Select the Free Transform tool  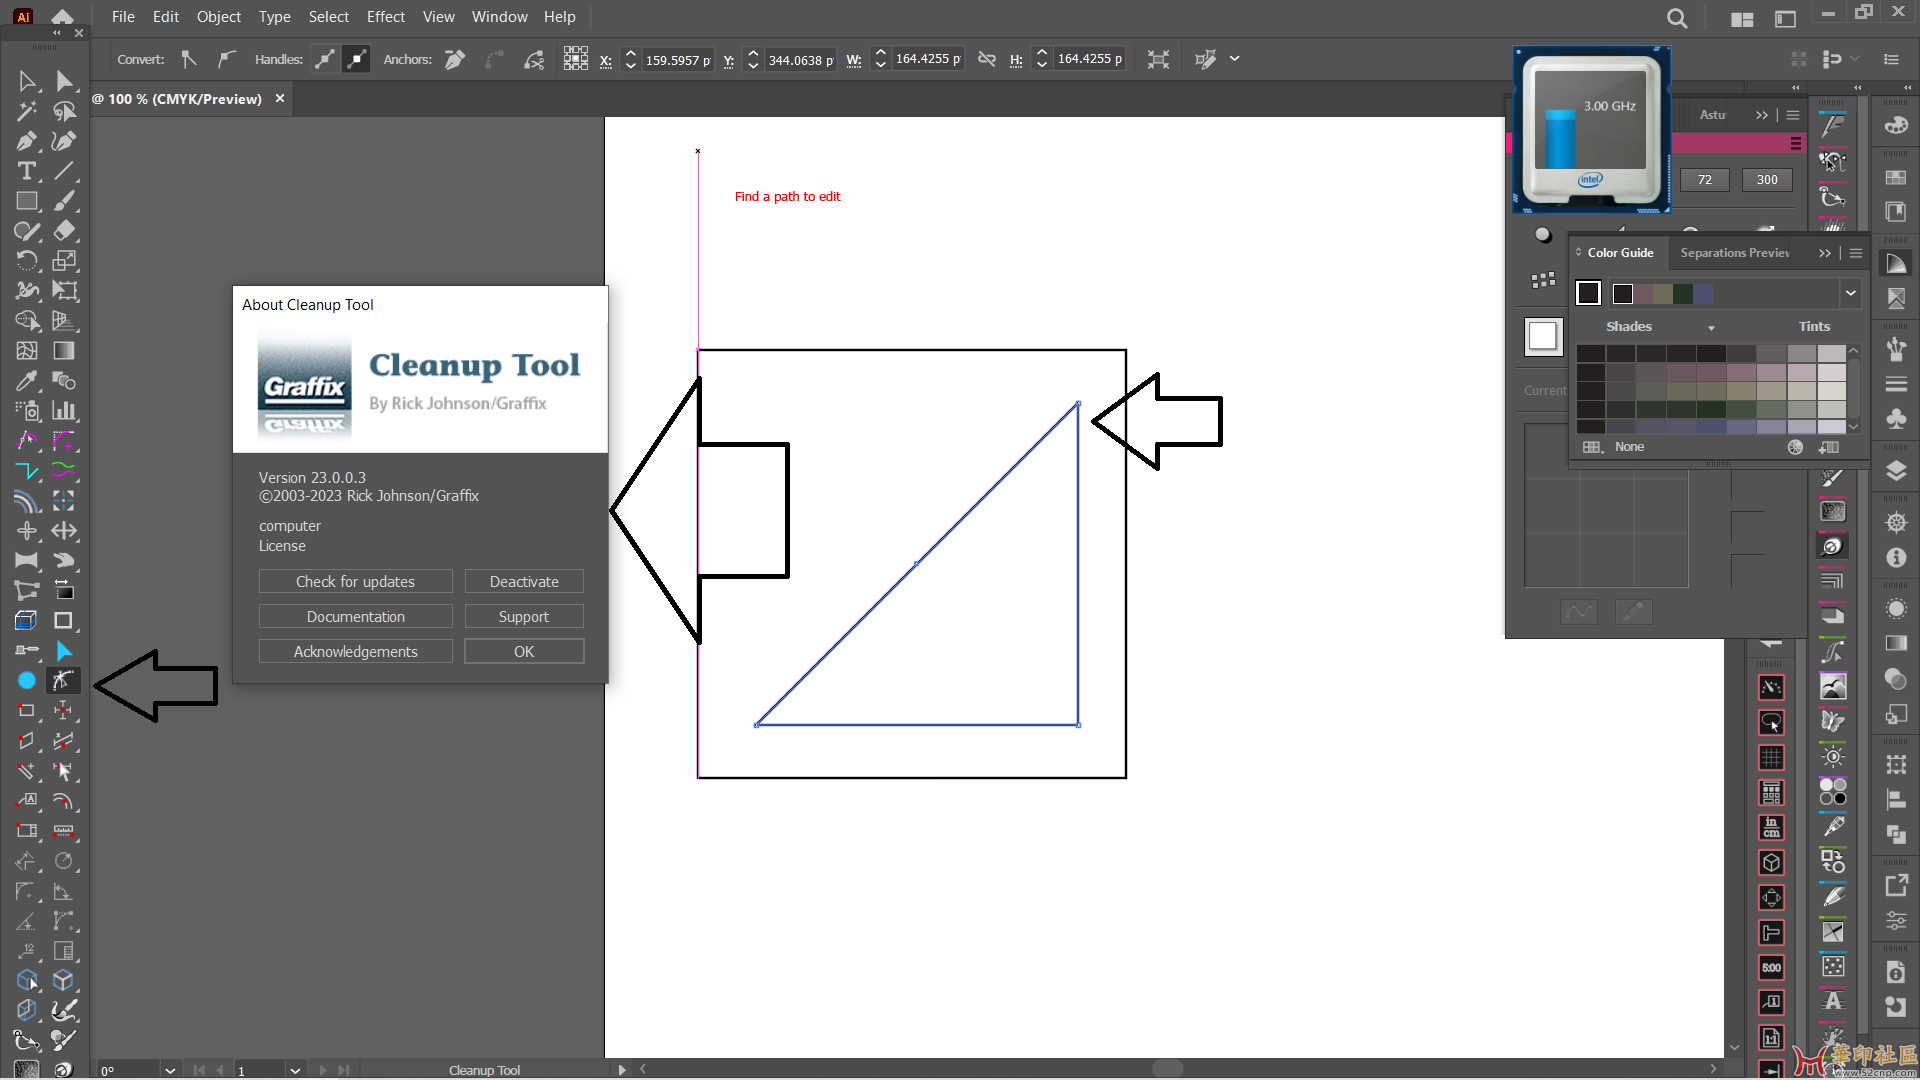64,291
